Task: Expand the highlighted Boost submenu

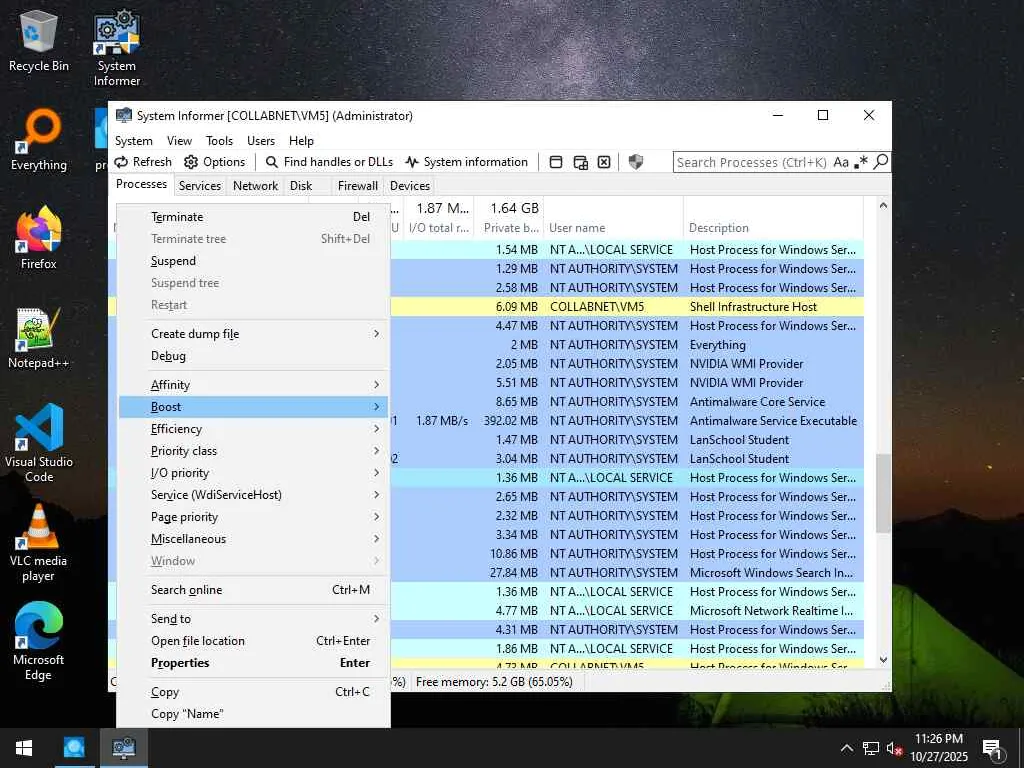Action: coord(253,407)
